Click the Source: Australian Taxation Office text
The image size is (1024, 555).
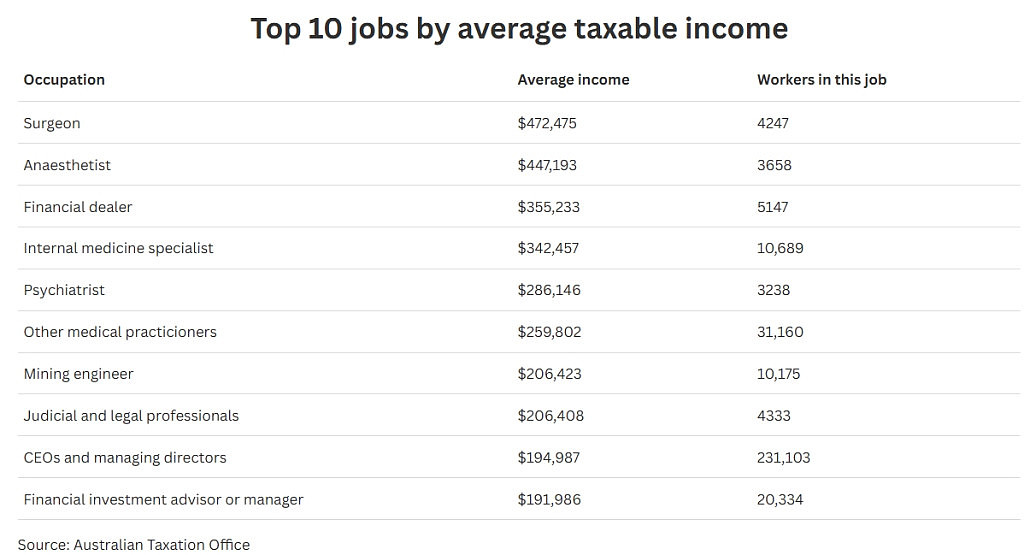134,545
